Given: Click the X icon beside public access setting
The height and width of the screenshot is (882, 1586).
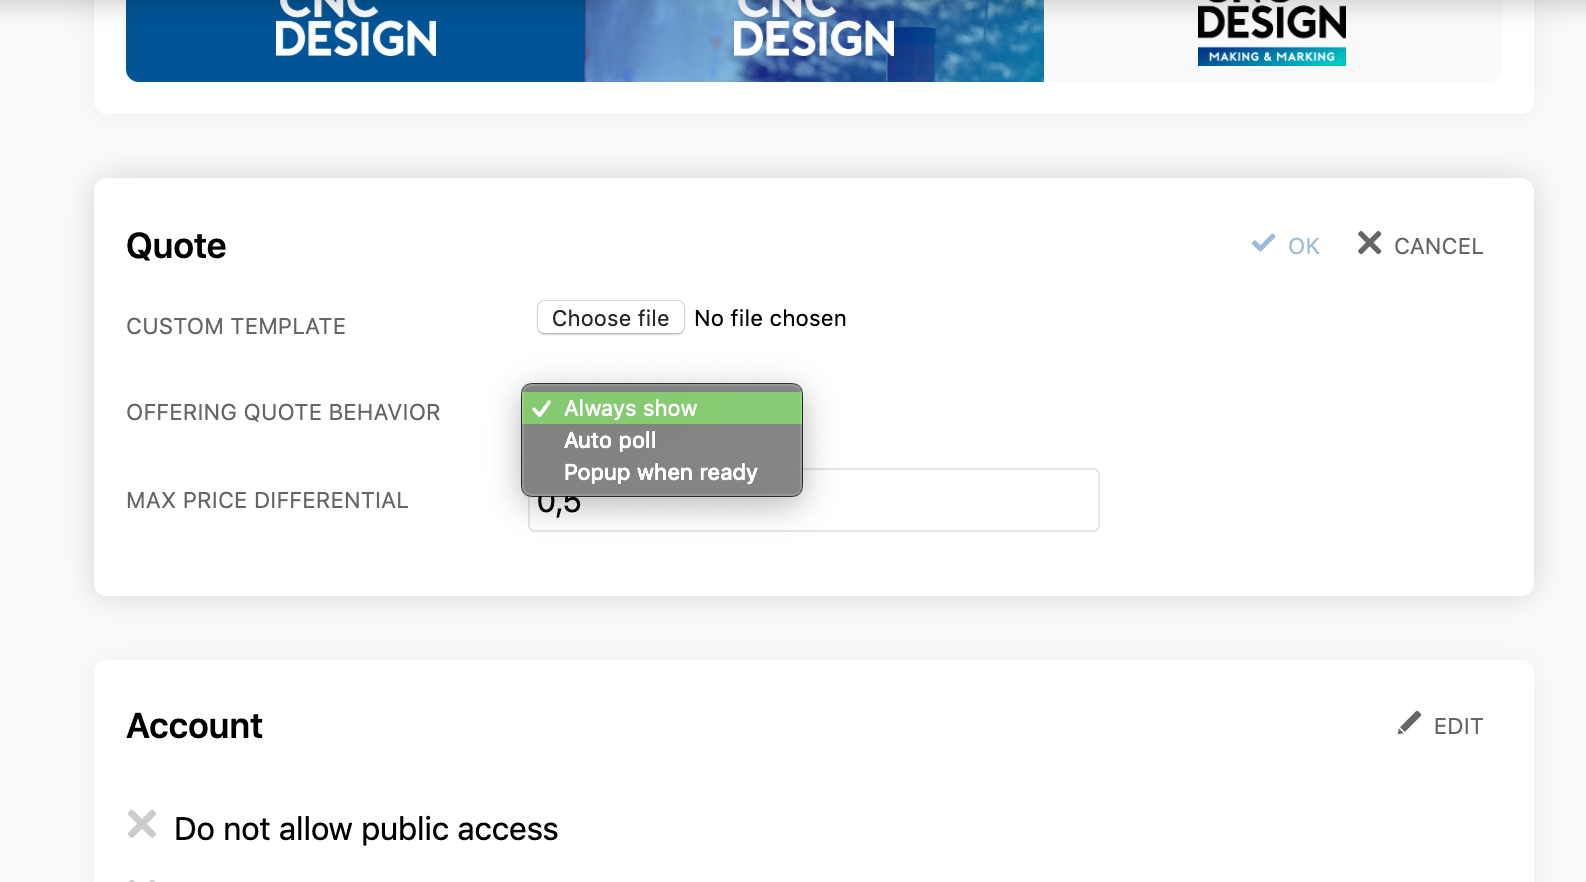Looking at the screenshot, I should coord(142,824).
